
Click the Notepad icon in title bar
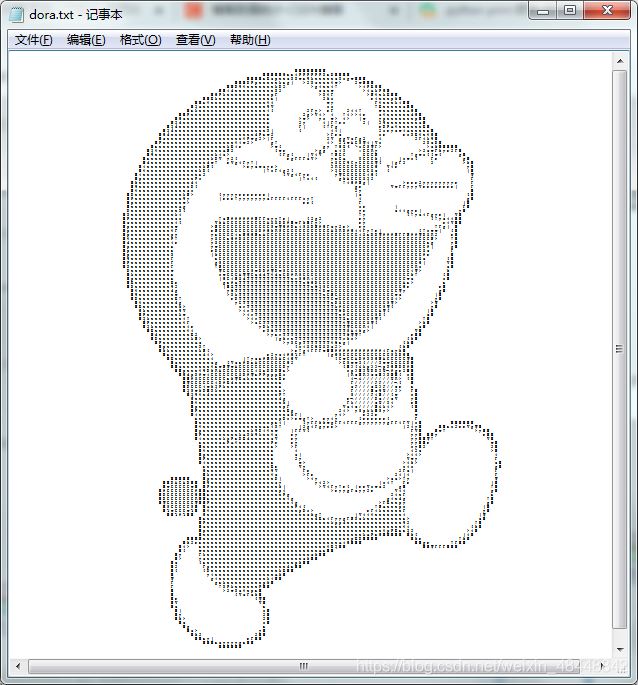(17, 15)
